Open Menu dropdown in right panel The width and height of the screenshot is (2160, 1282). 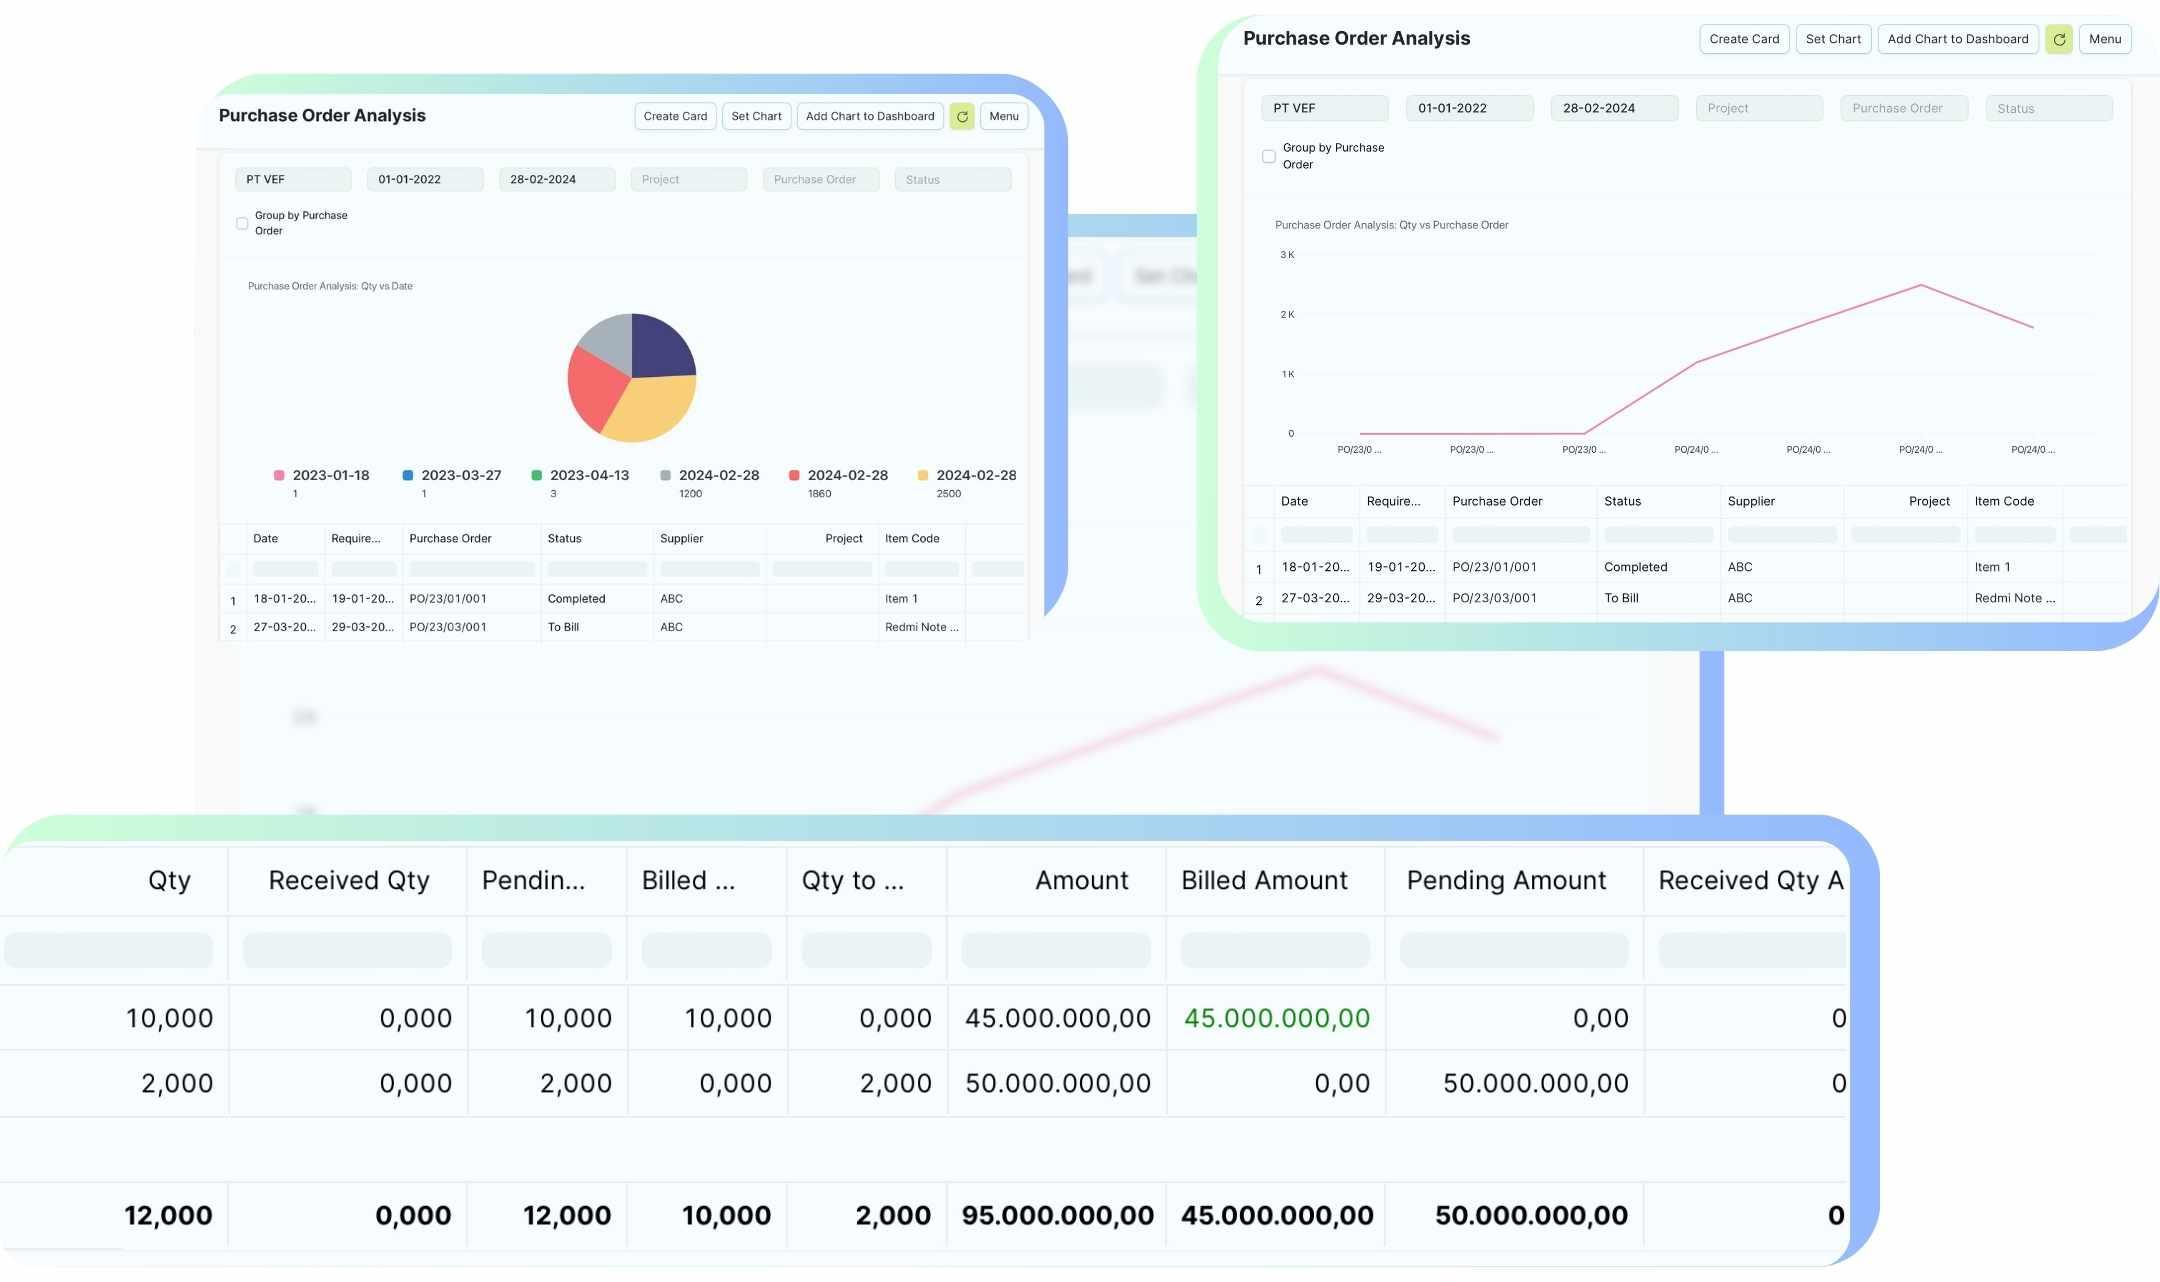pyautogui.click(x=2104, y=40)
